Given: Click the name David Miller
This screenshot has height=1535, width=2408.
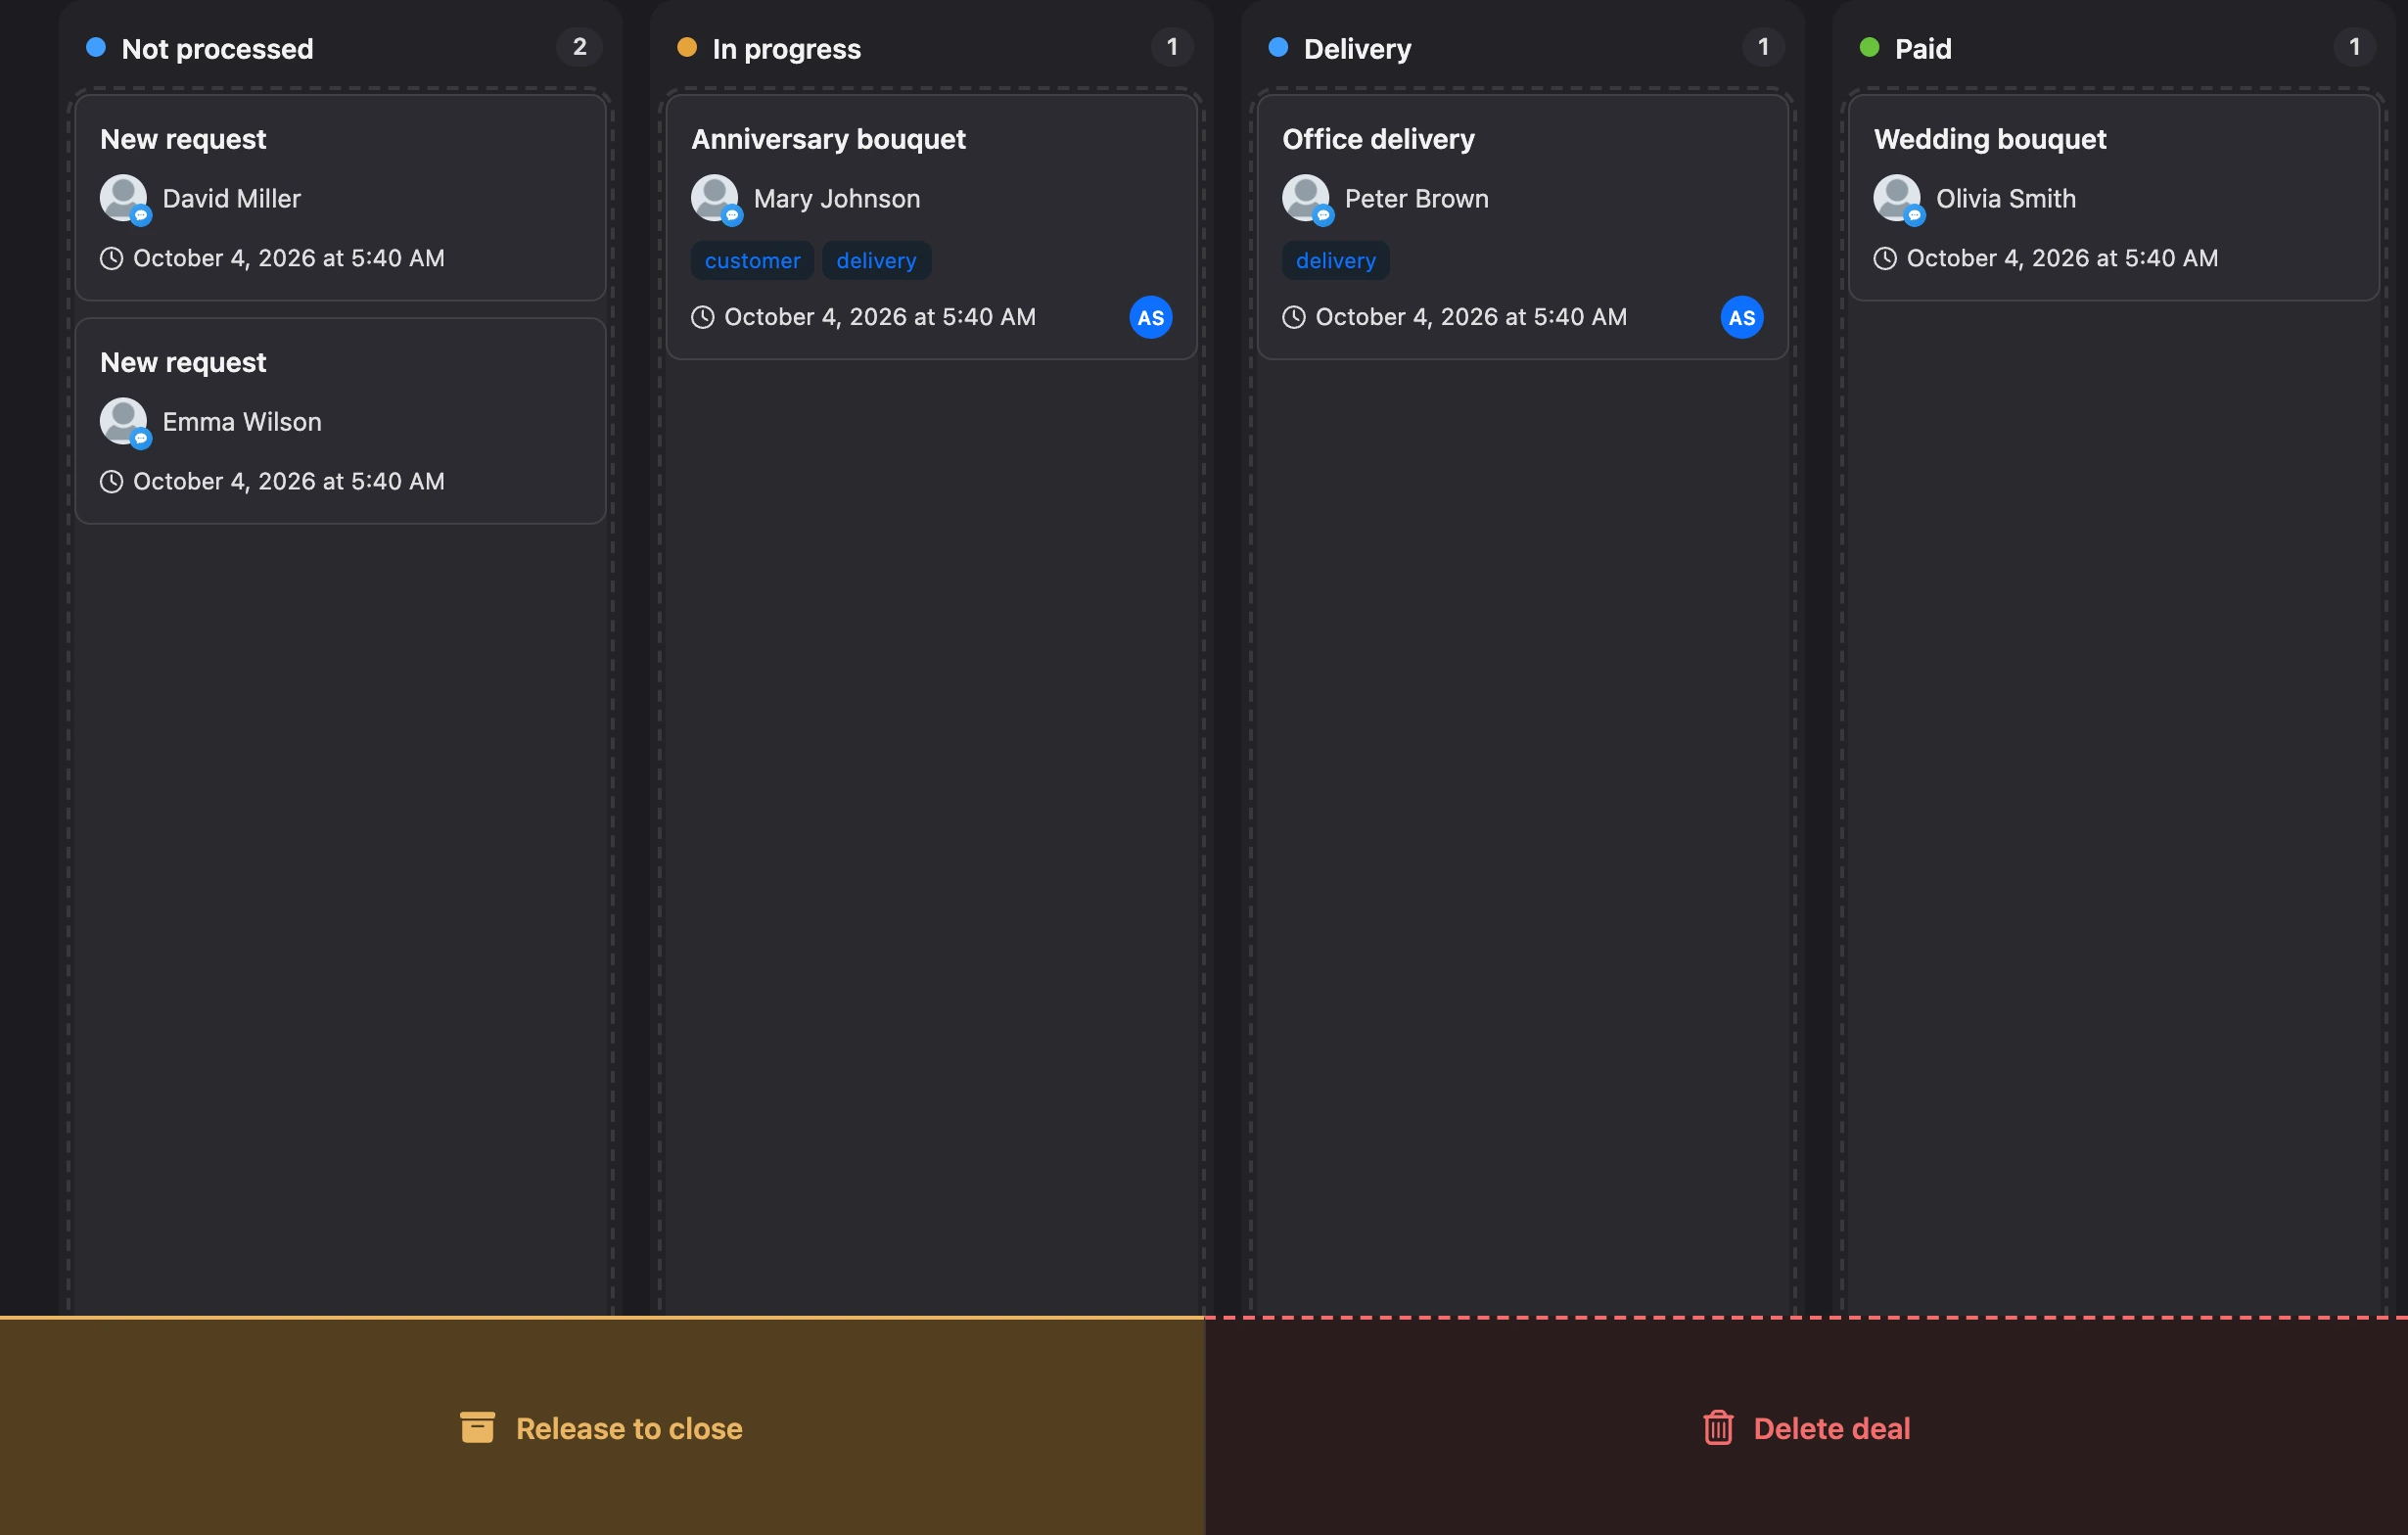Looking at the screenshot, I should 231,198.
